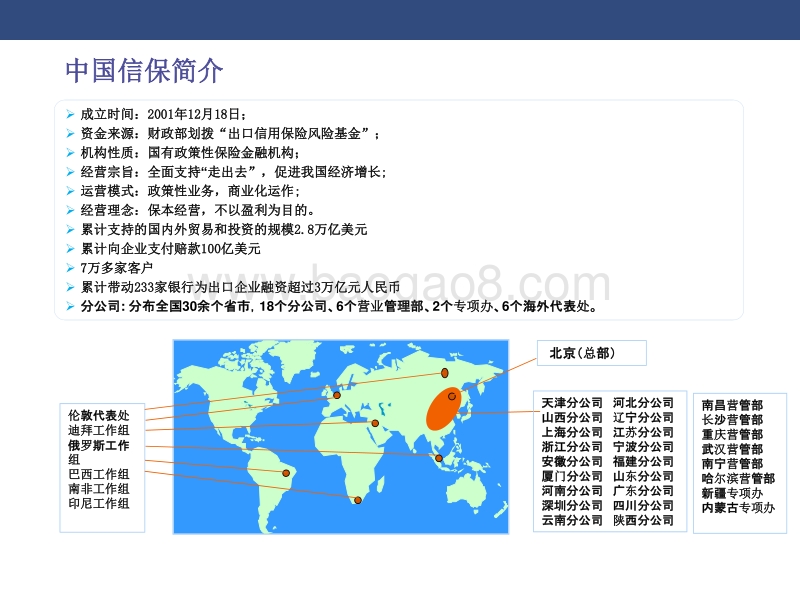Click 武汉营管部 in the right list
The width and height of the screenshot is (800, 600).
click(x=732, y=449)
